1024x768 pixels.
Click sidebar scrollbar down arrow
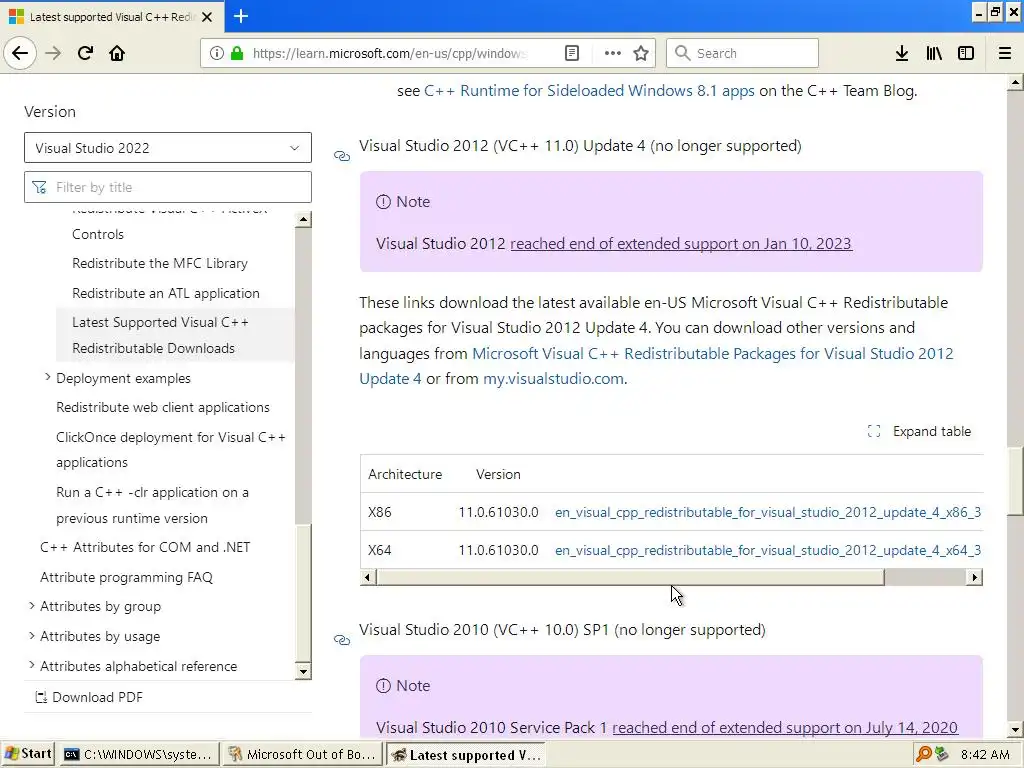pos(303,671)
